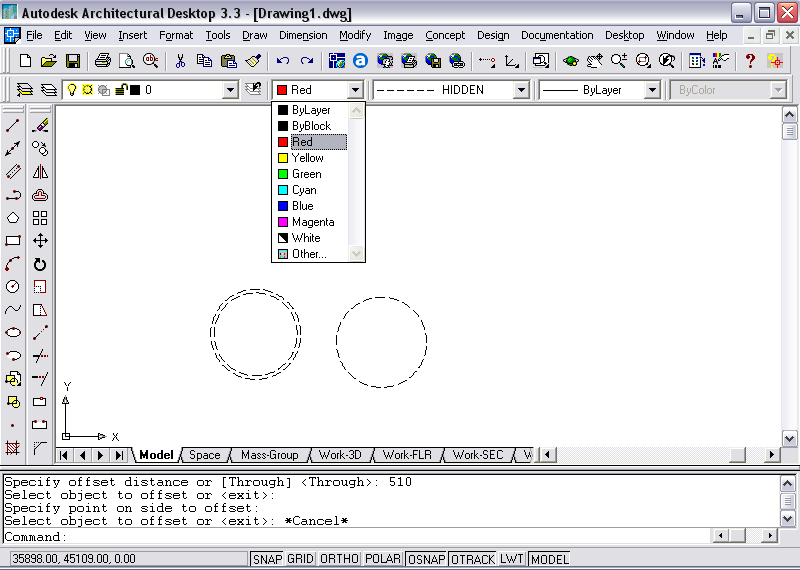Toggle OTRACK in status bar
This screenshot has width=800, height=570.
pyautogui.click(x=472, y=559)
